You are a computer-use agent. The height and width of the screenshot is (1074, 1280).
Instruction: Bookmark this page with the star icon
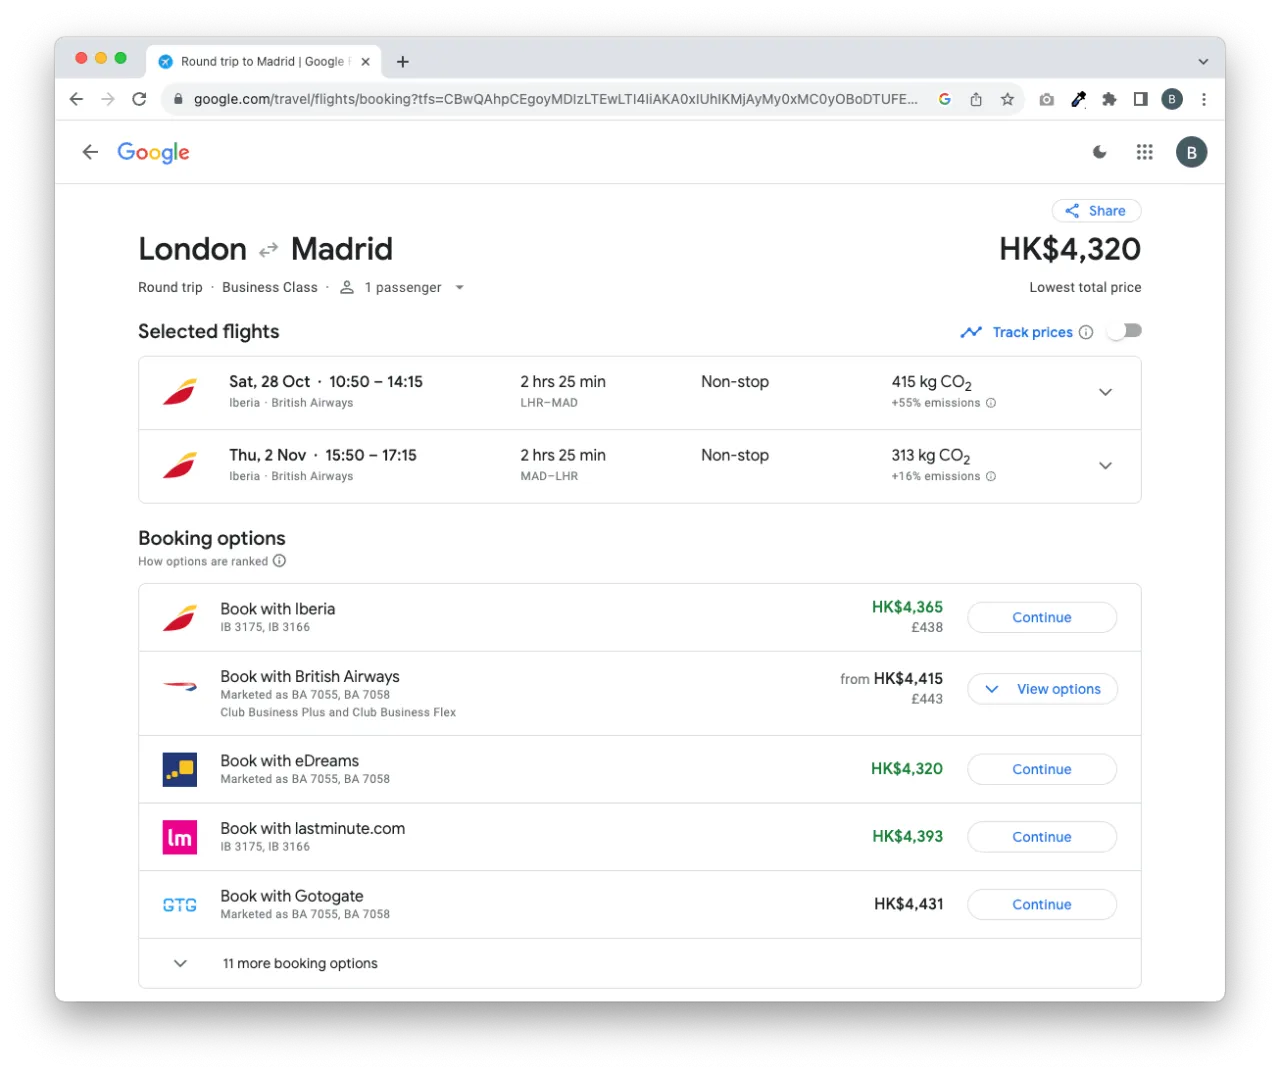point(1007,99)
